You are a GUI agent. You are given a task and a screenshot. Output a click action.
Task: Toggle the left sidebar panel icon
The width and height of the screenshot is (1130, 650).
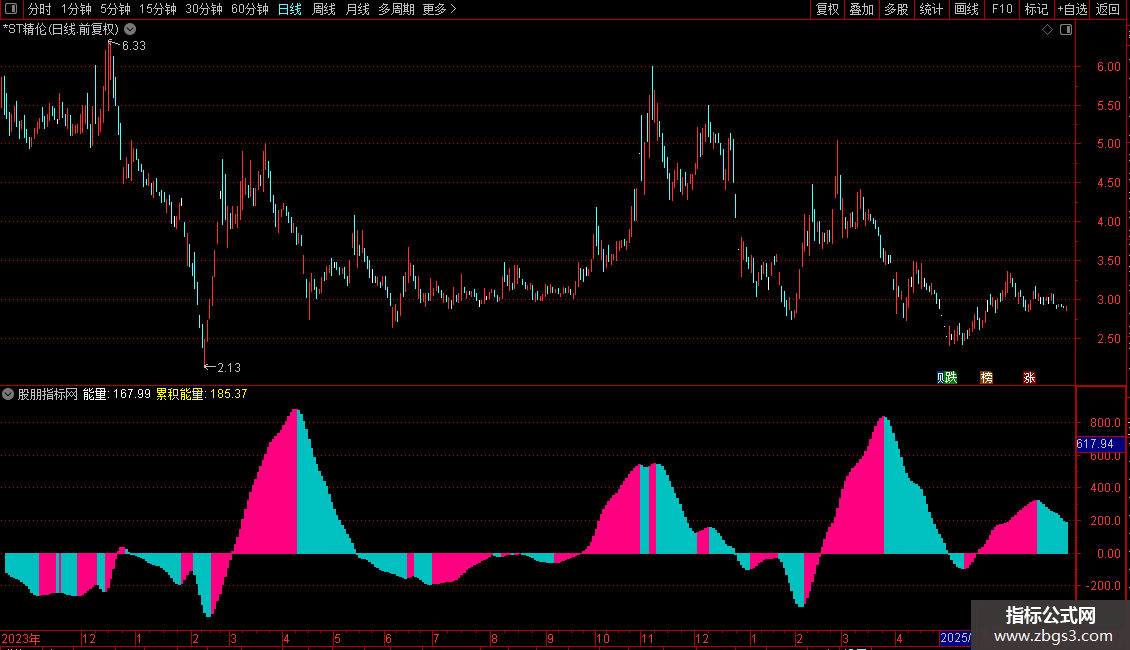click(11, 9)
